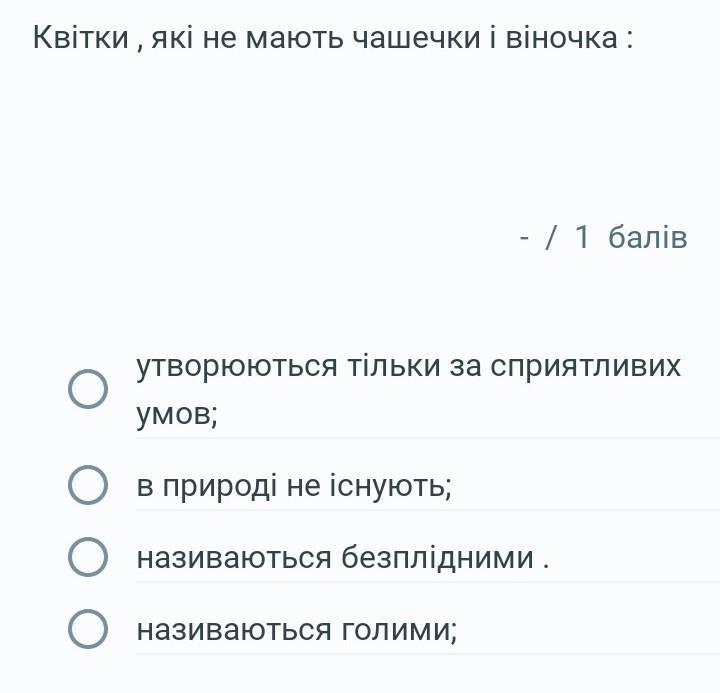The width and height of the screenshot is (720, 693).
Task: Click the answer text 'називаються голими;'
Action: pos(297,629)
